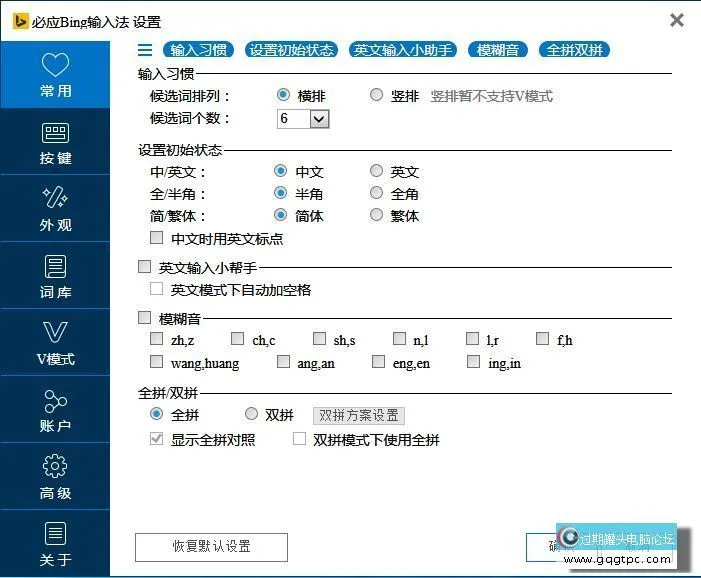This screenshot has height=578, width=701.
Task: Jump to the 模糊音 tab at top
Action: click(x=497, y=50)
